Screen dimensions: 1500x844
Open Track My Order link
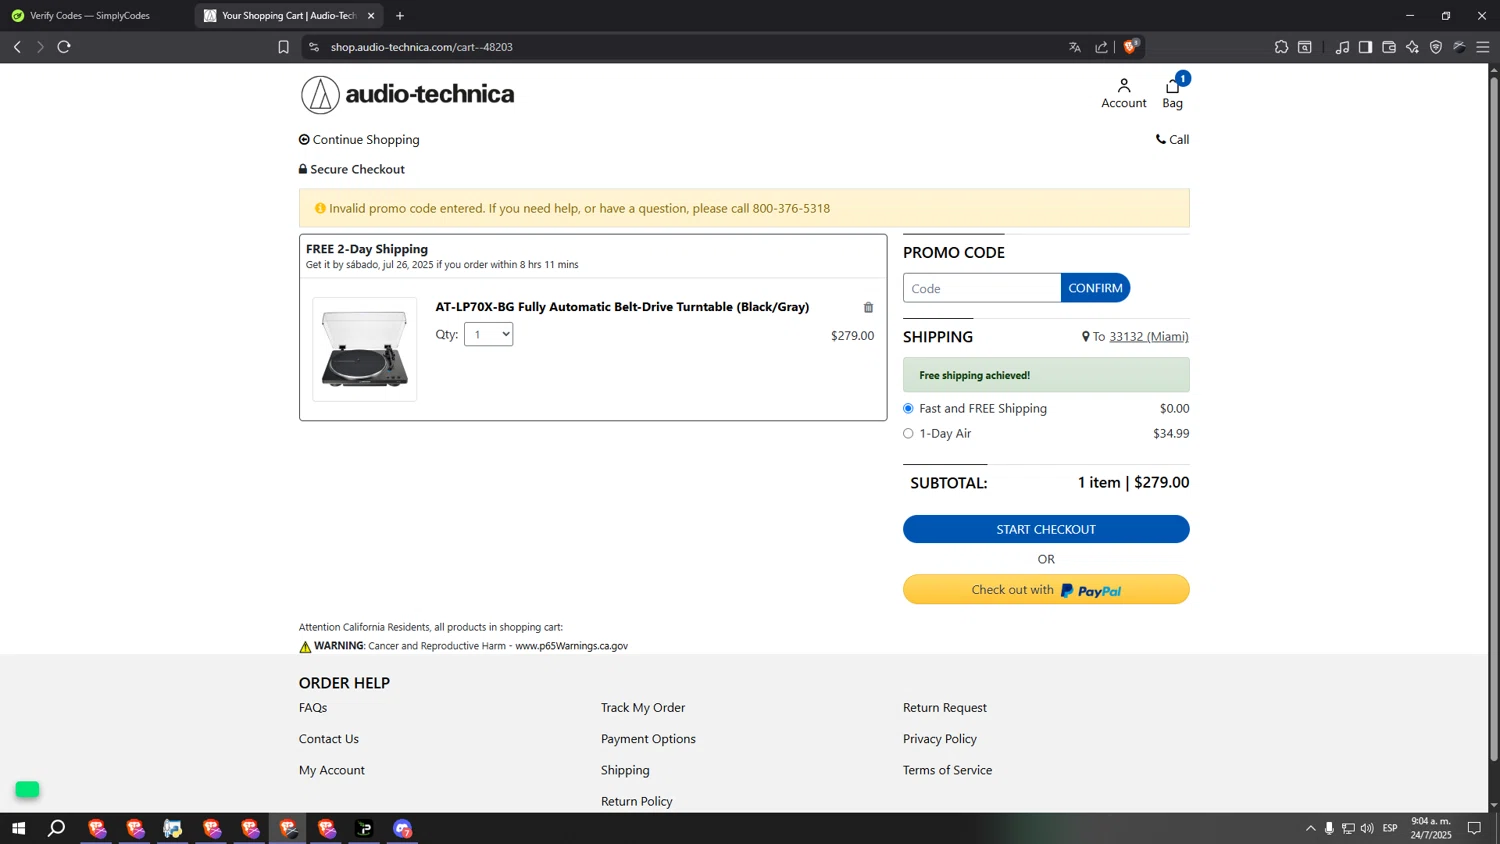[643, 708]
